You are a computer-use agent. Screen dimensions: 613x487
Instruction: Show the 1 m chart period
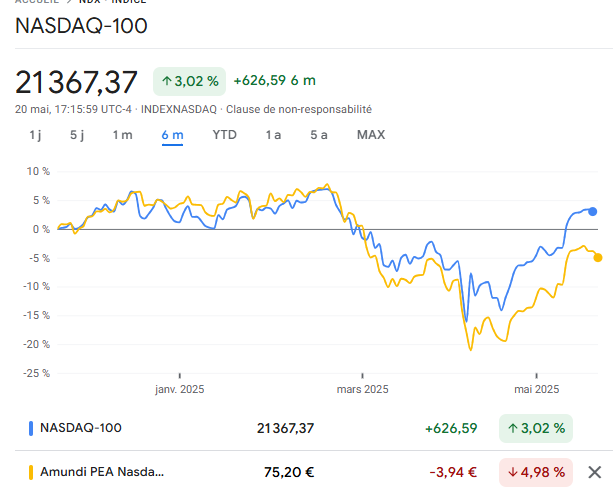click(122, 135)
